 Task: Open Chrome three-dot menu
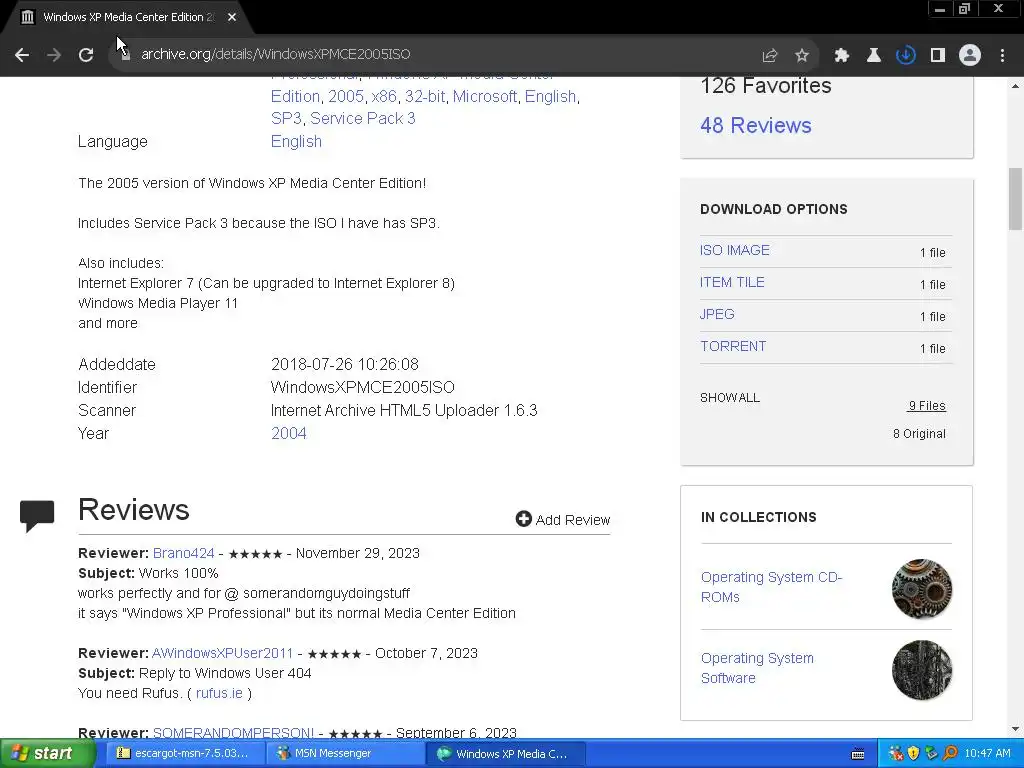point(1002,56)
